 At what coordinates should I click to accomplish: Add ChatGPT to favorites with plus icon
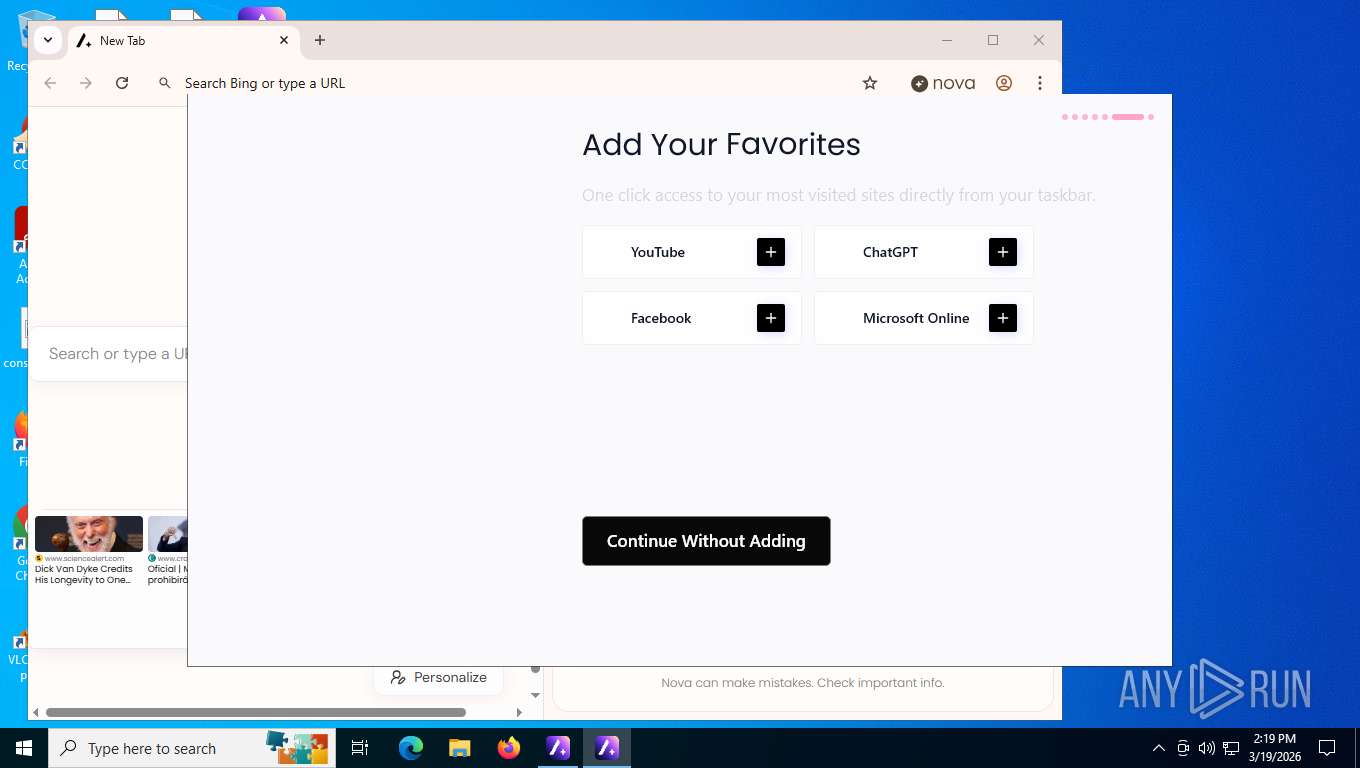coord(1003,252)
